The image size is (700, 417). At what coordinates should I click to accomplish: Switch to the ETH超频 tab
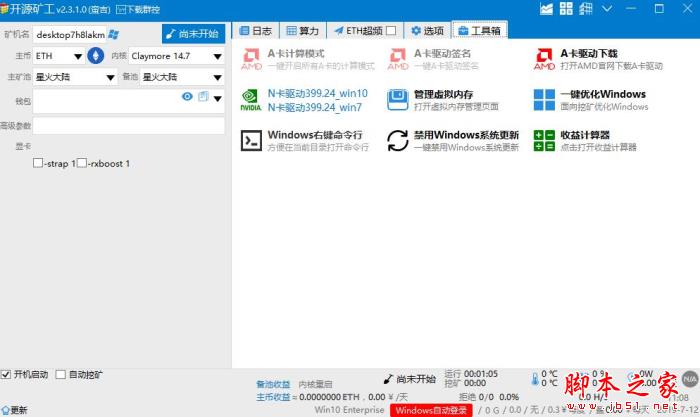[365, 30]
